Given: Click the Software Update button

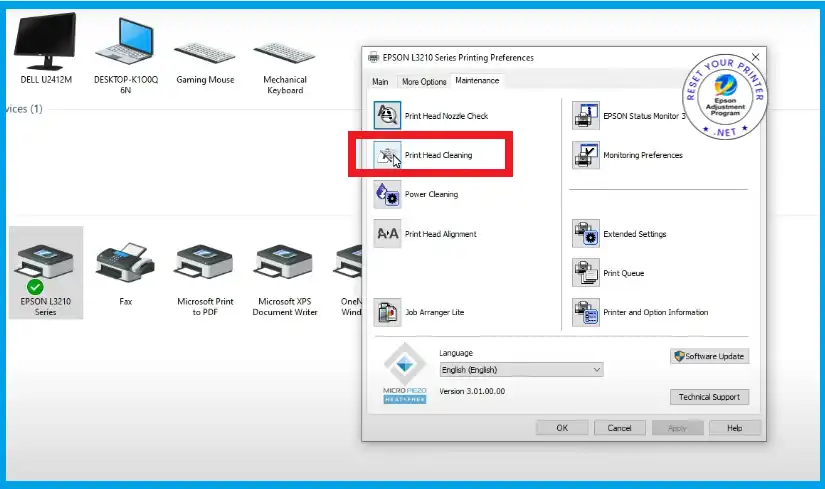Looking at the screenshot, I should tap(709, 356).
